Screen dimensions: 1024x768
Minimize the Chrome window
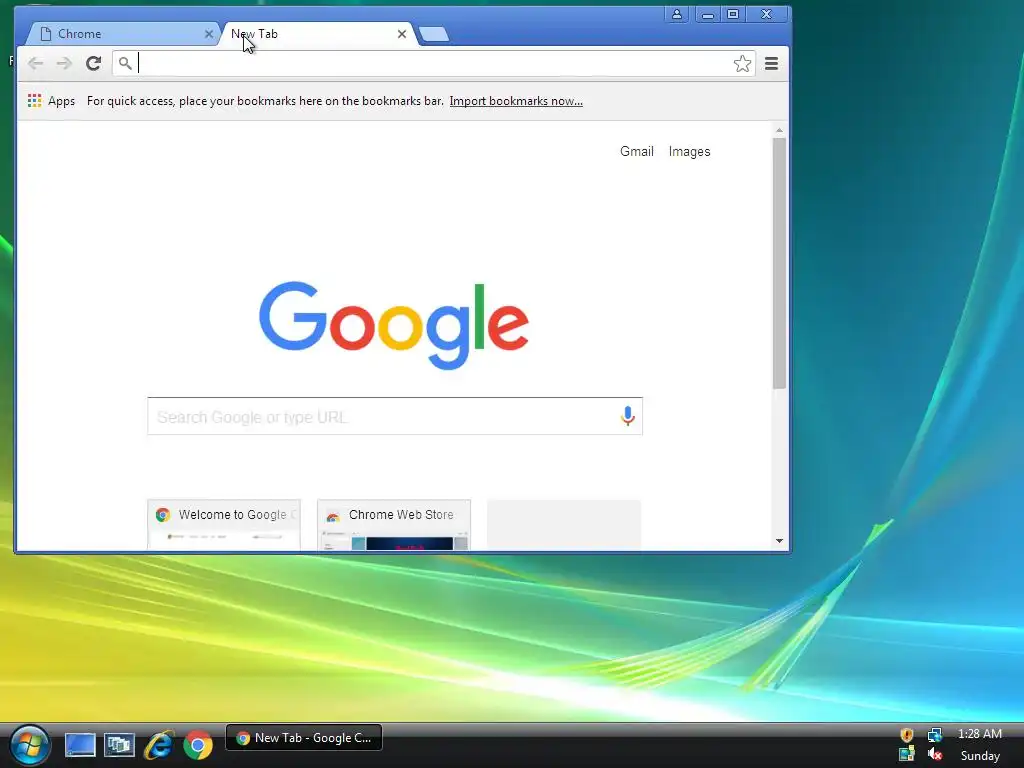pos(707,14)
